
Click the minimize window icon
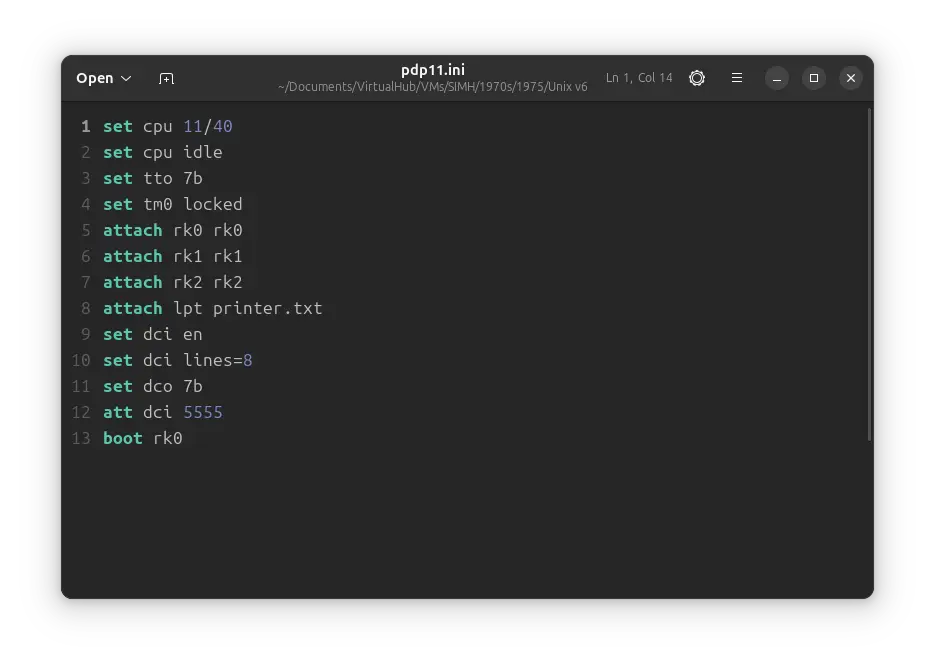click(x=777, y=78)
